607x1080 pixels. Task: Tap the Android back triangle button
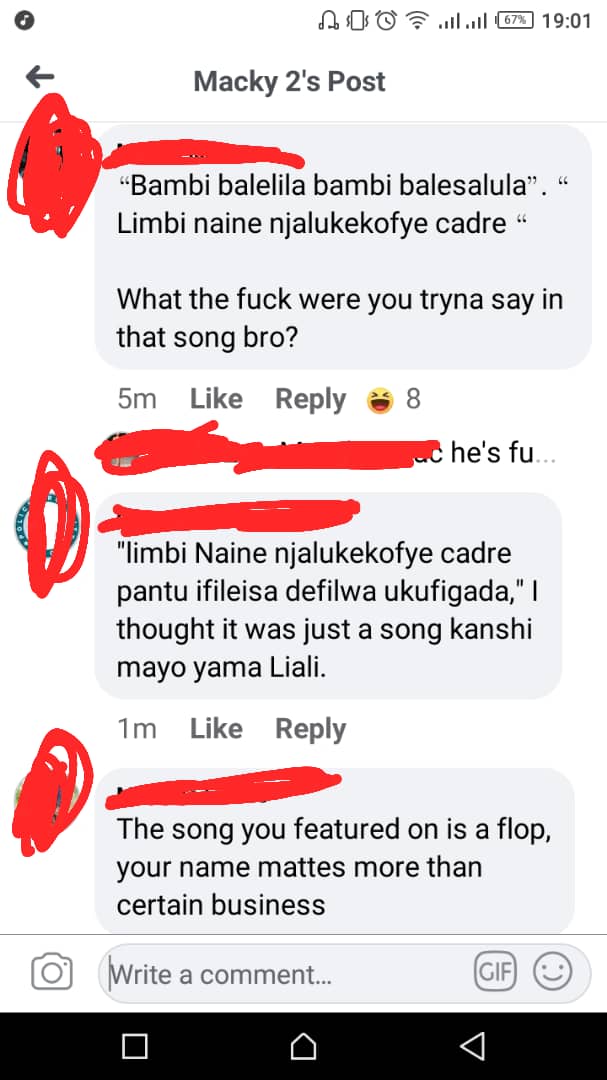(x=473, y=1046)
